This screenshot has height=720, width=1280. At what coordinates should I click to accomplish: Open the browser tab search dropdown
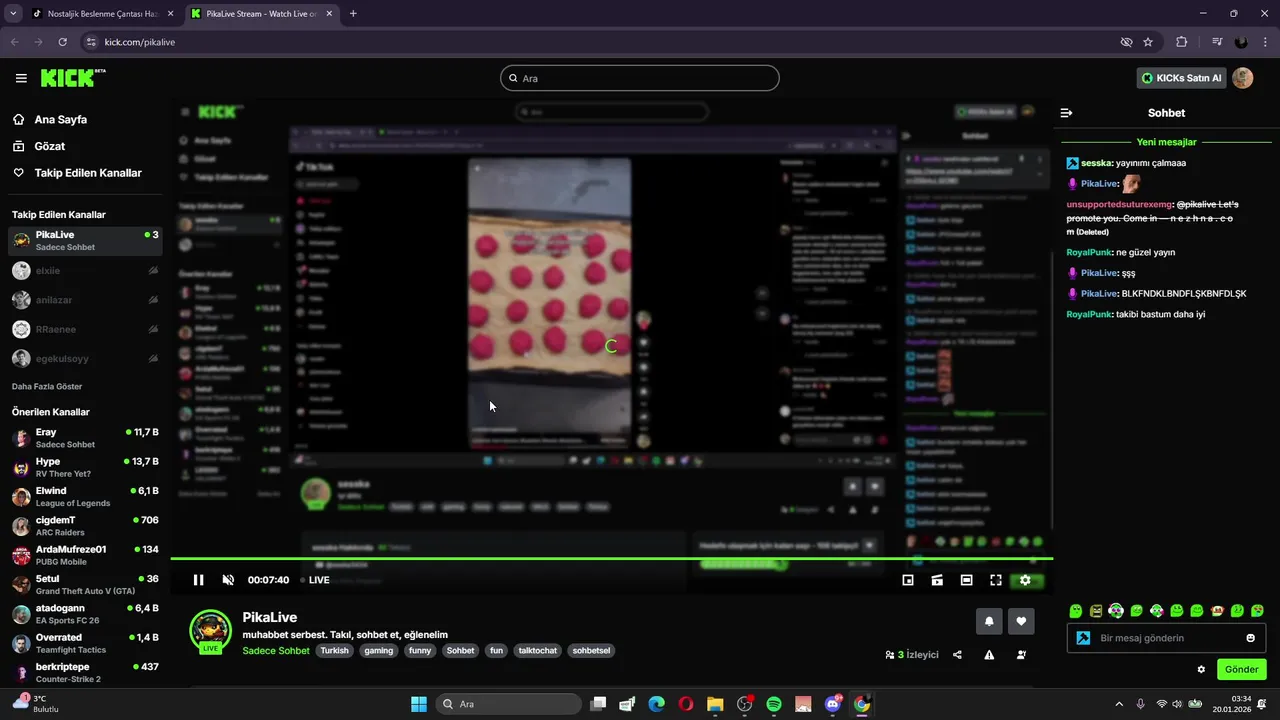pyautogui.click(x=13, y=13)
